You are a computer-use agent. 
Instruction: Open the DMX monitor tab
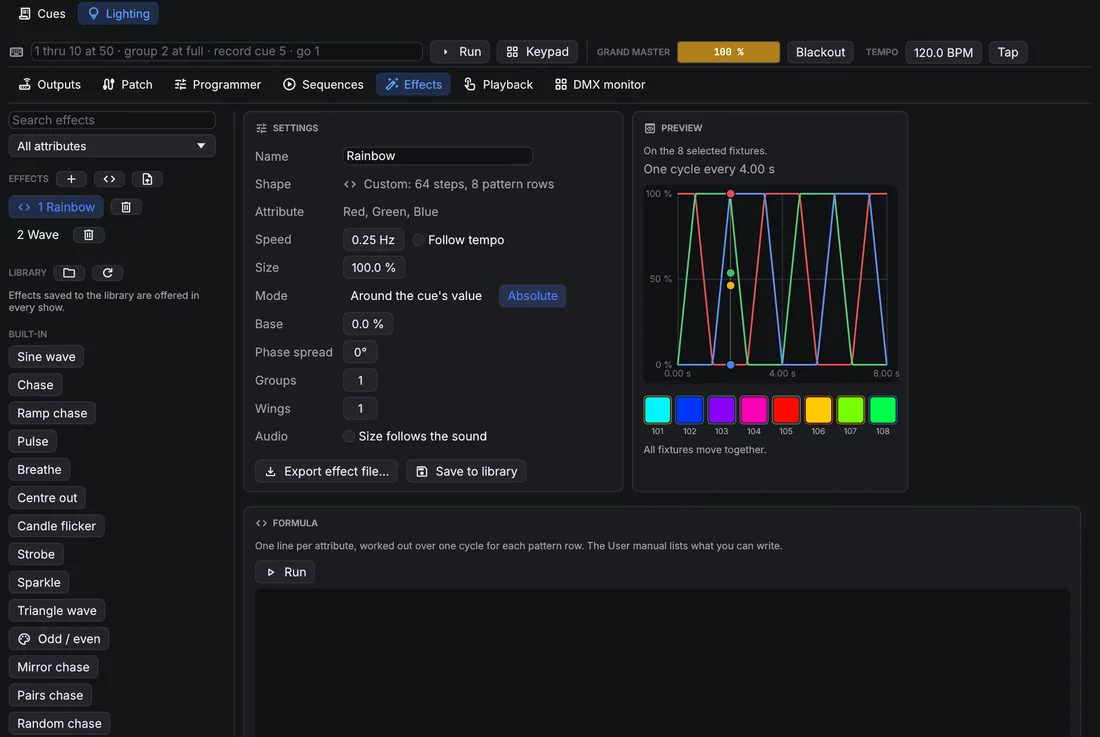point(600,84)
